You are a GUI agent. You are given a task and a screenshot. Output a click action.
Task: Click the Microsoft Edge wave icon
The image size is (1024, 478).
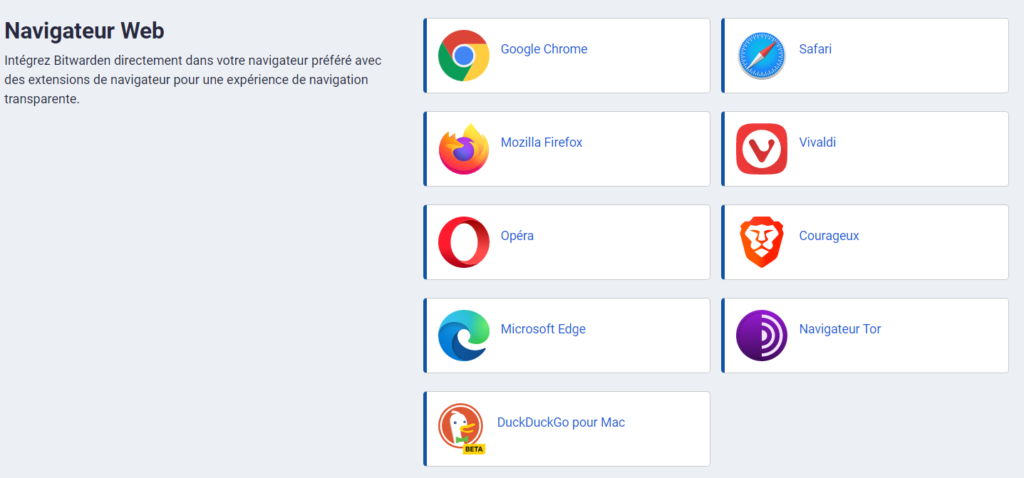[x=463, y=335]
